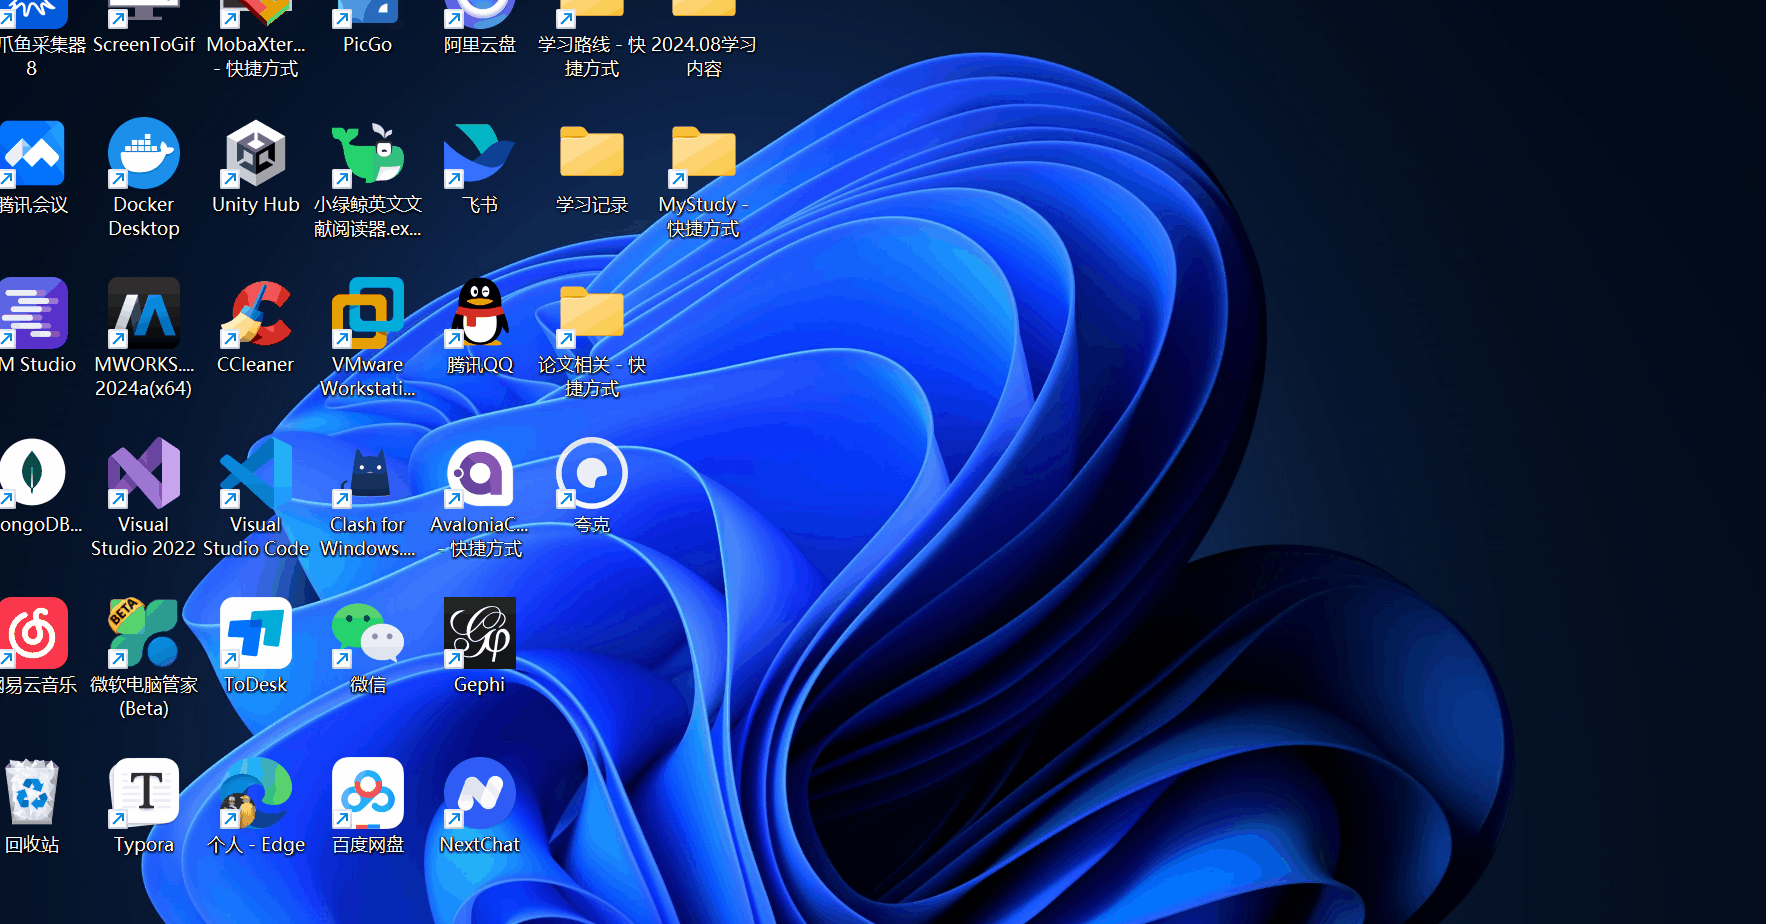Image resolution: width=1766 pixels, height=924 pixels.
Task: Select the 网易云音乐 desktop icon
Action: pyautogui.click(x=33, y=633)
